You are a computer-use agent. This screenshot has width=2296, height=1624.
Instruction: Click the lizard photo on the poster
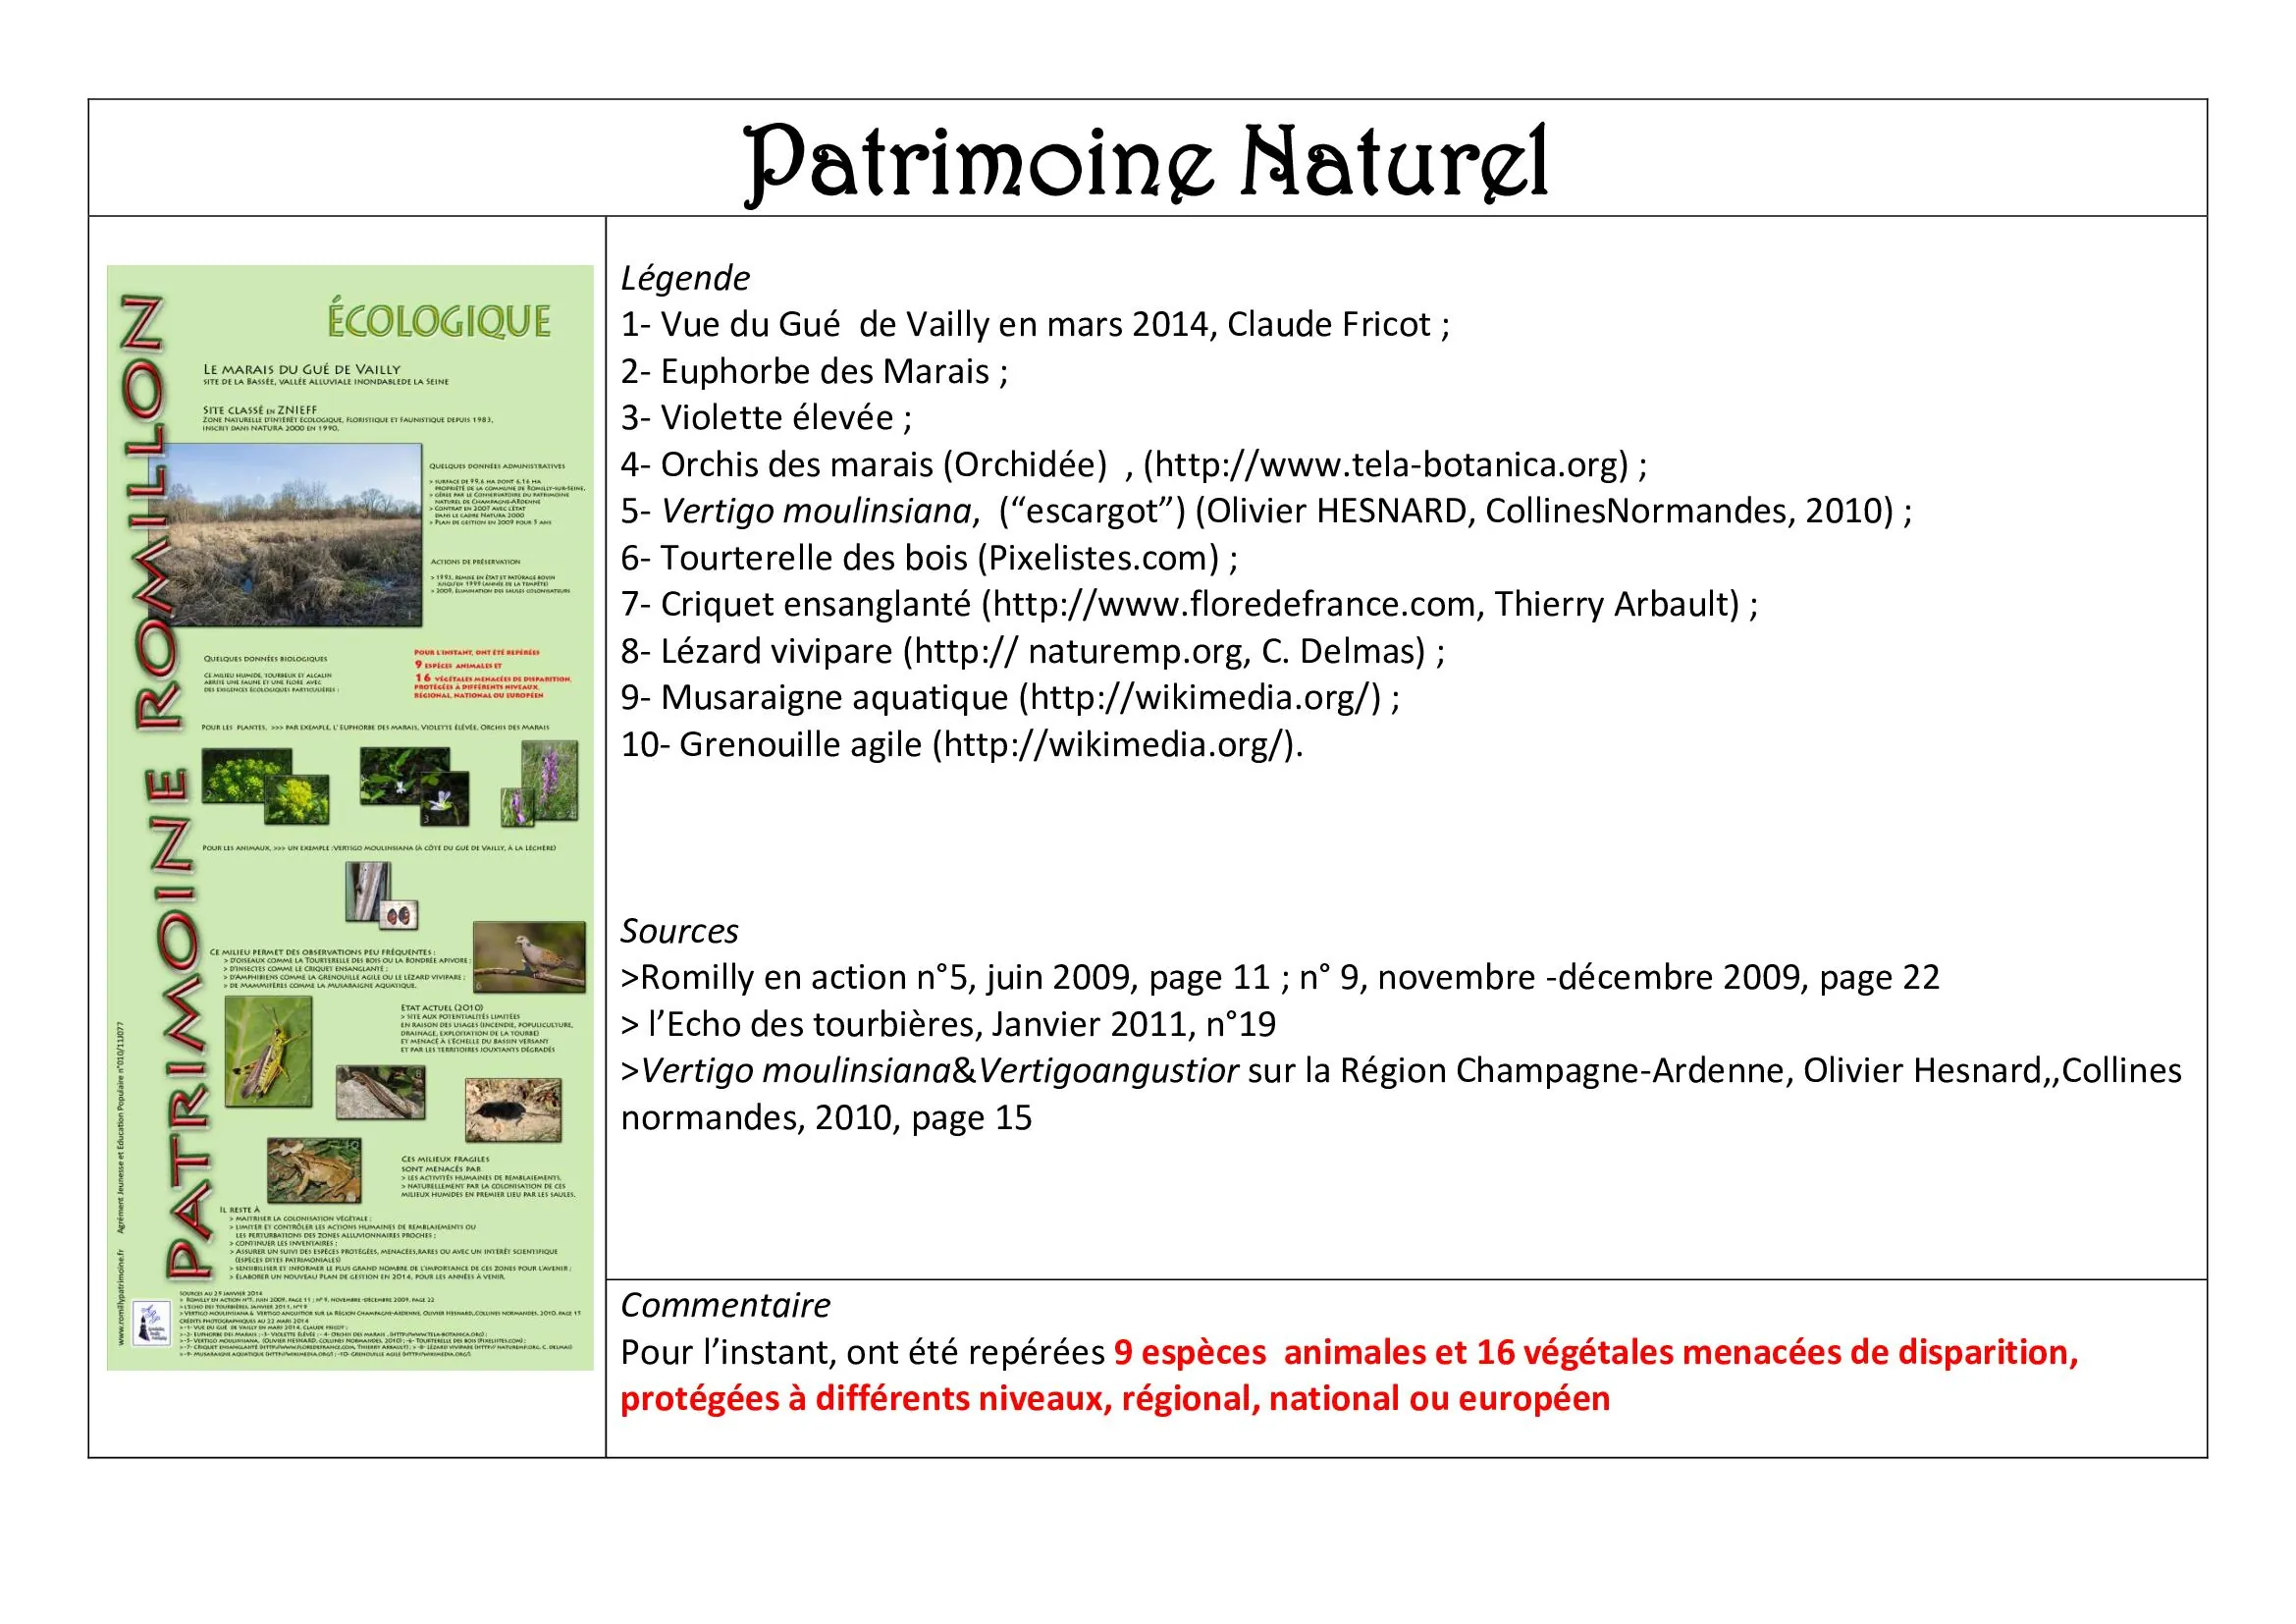pyautogui.click(x=380, y=1093)
